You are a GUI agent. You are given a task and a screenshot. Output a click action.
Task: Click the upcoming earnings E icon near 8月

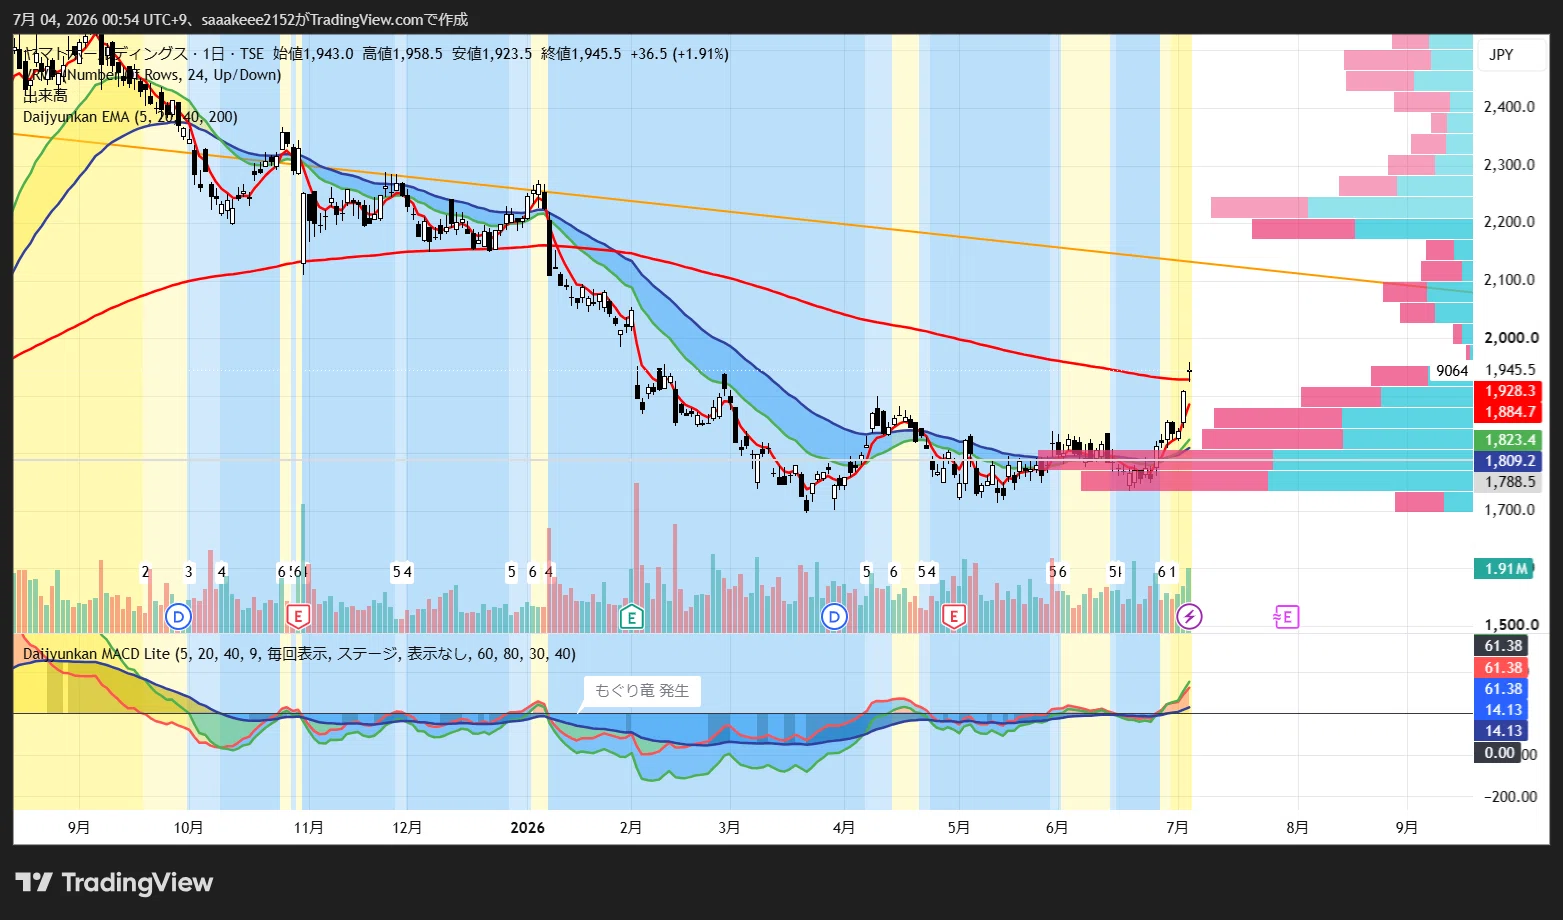[1285, 616]
